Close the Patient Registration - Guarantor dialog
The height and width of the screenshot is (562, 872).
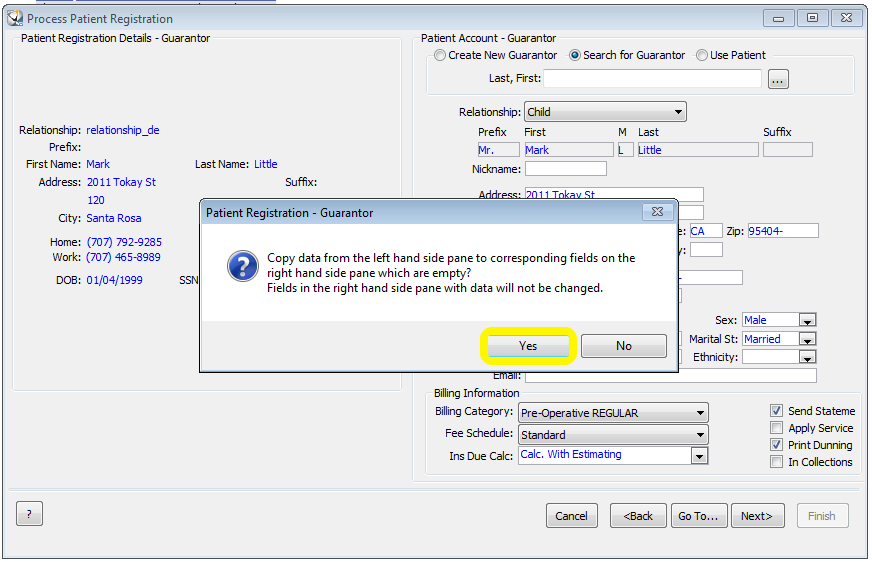pyautogui.click(x=657, y=212)
